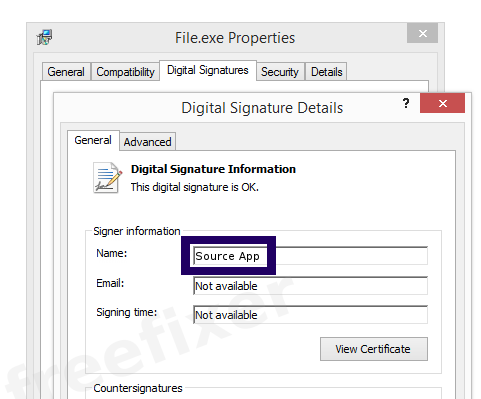Click the 'This digital signature is OK.' text
Viewport: 481px width, 399px height.
click(195, 187)
